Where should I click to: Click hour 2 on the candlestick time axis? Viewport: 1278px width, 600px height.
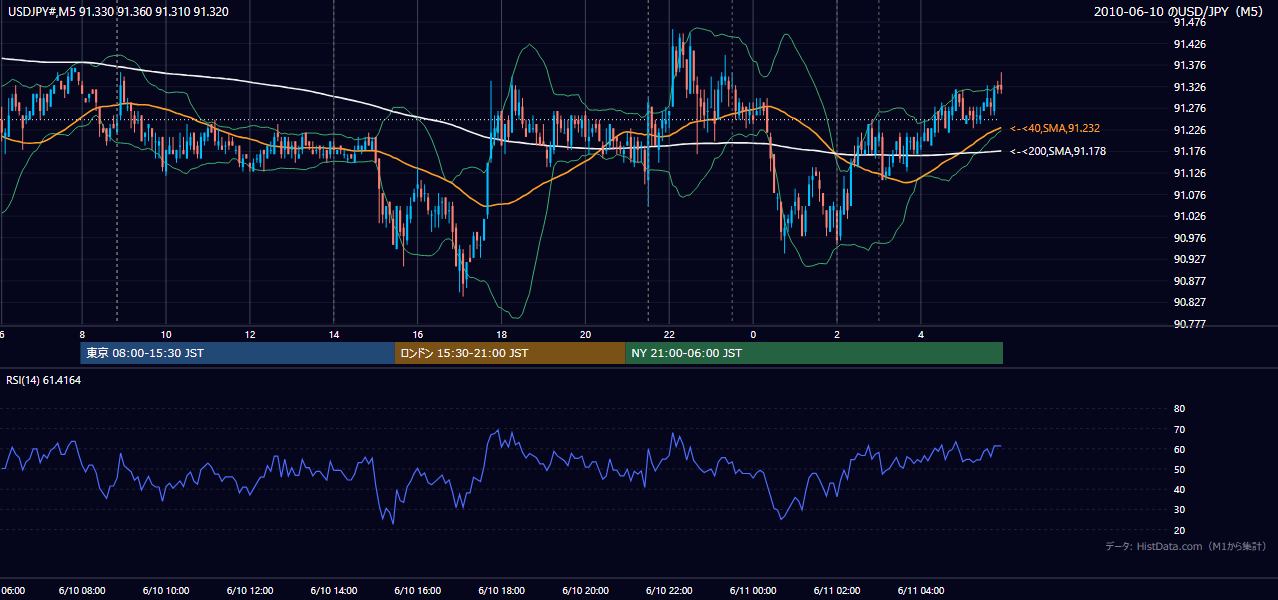[837, 334]
